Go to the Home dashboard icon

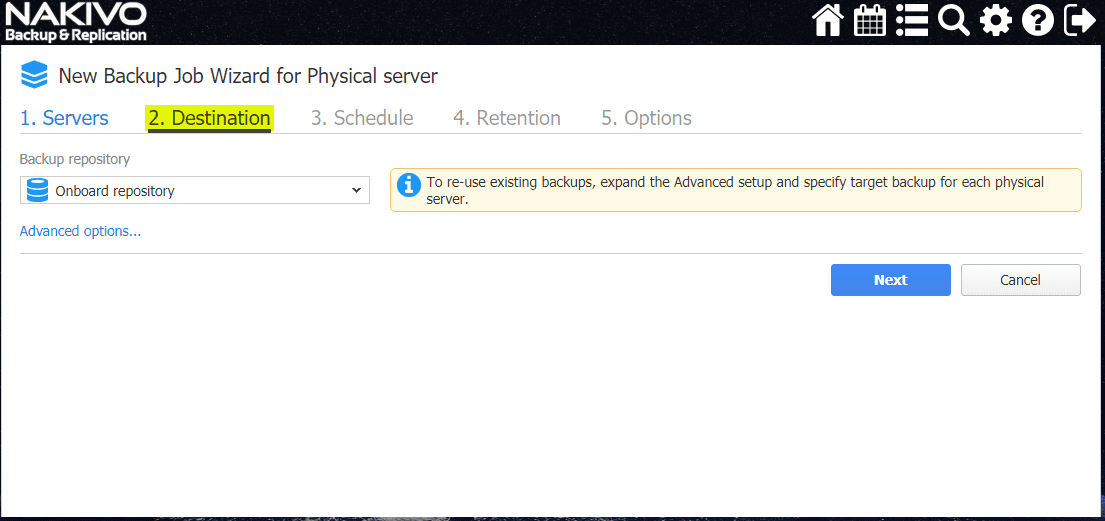click(x=828, y=20)
